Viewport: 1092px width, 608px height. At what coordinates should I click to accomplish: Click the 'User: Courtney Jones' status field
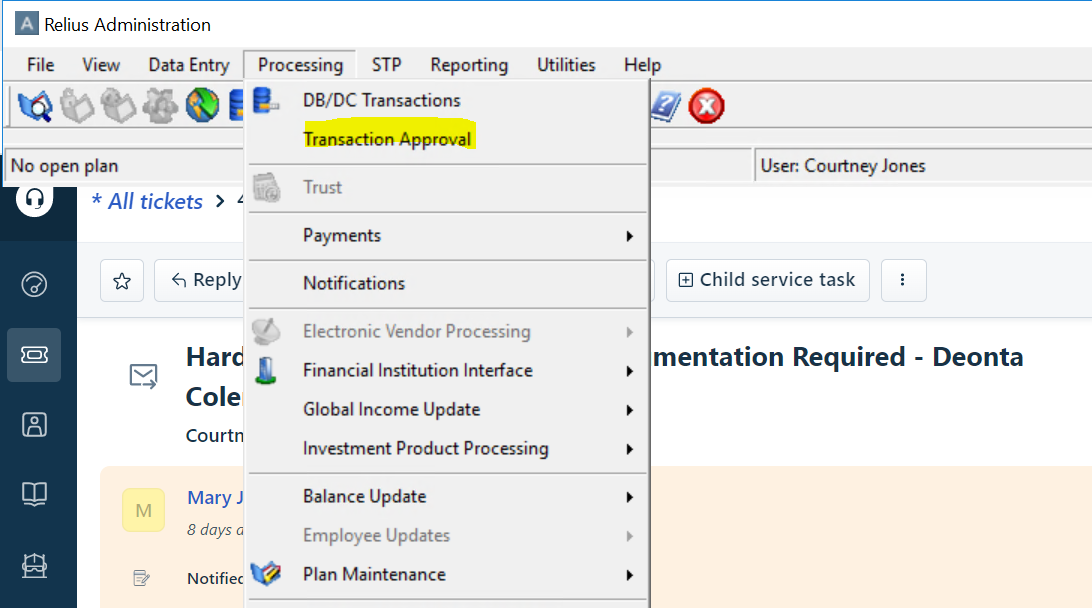(x=923, y=166)
